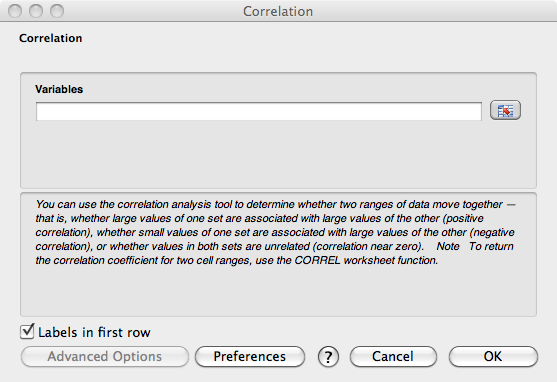
Task: Click empty space in the Variables group box
Action: tap(278, 155)
